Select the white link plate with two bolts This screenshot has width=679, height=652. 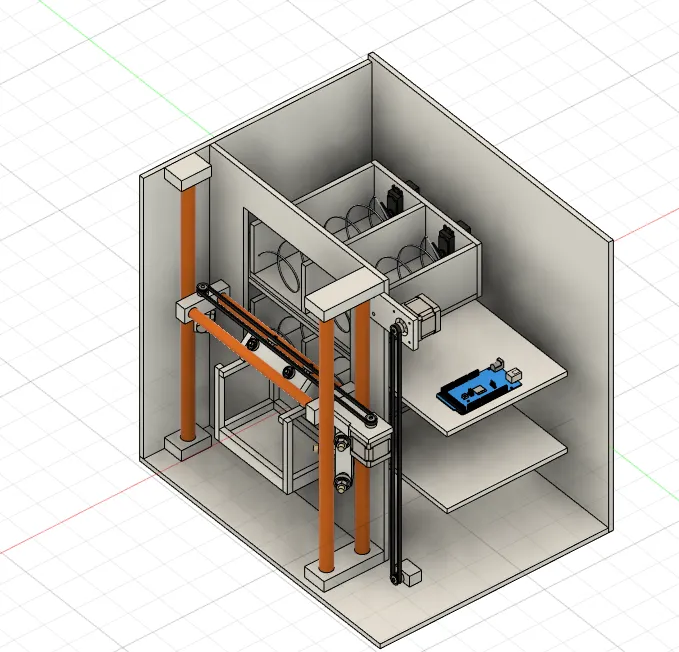tap(342, 464)
